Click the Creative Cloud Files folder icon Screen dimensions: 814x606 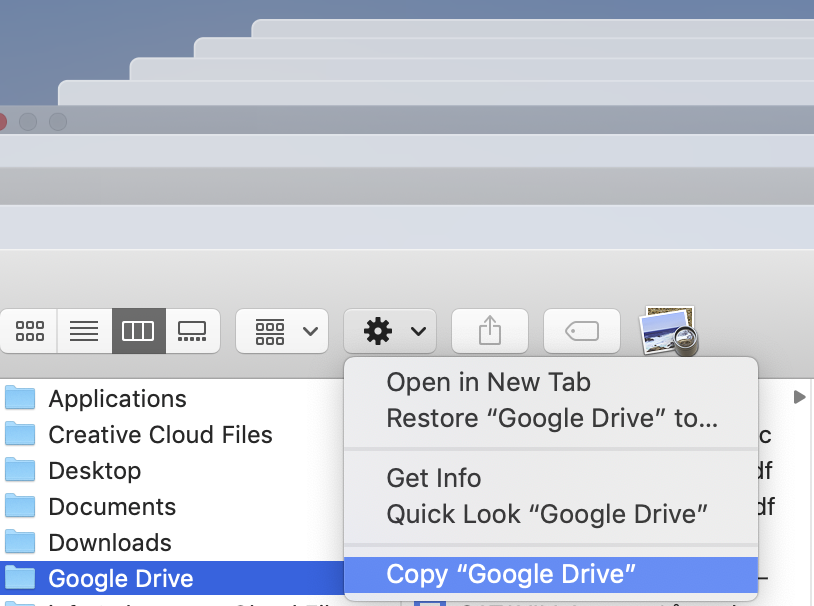[20, 434]
